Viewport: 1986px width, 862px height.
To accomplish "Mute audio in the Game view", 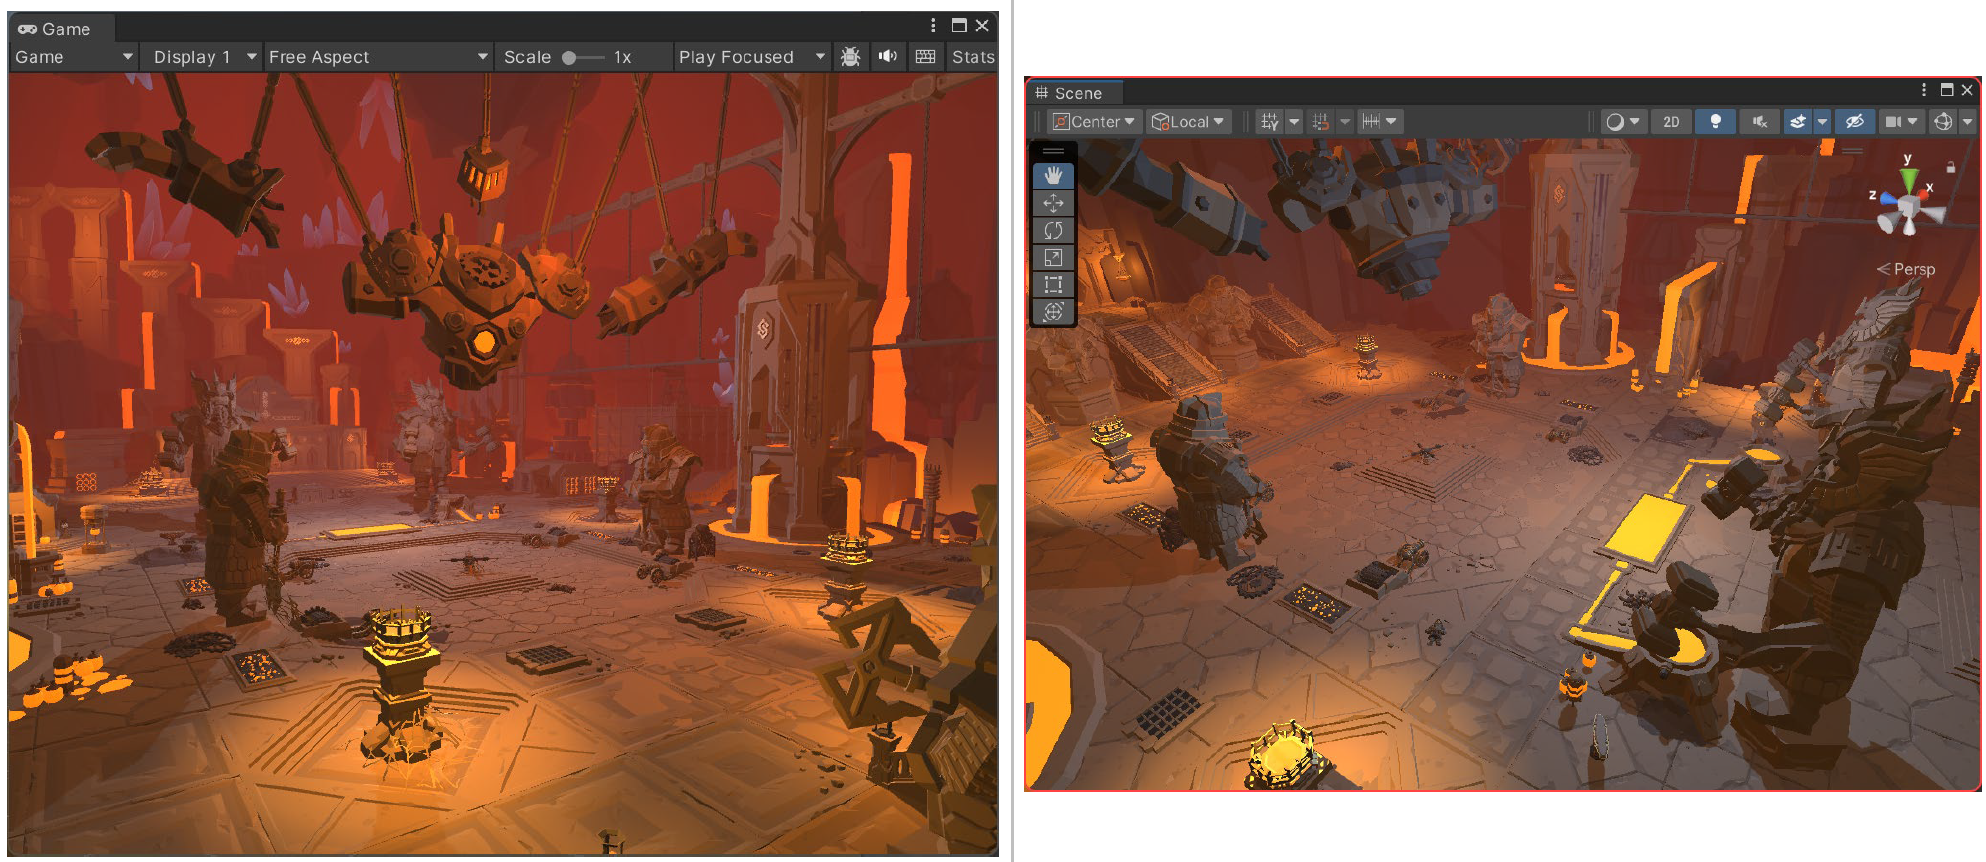I will [x=887, y=57].
